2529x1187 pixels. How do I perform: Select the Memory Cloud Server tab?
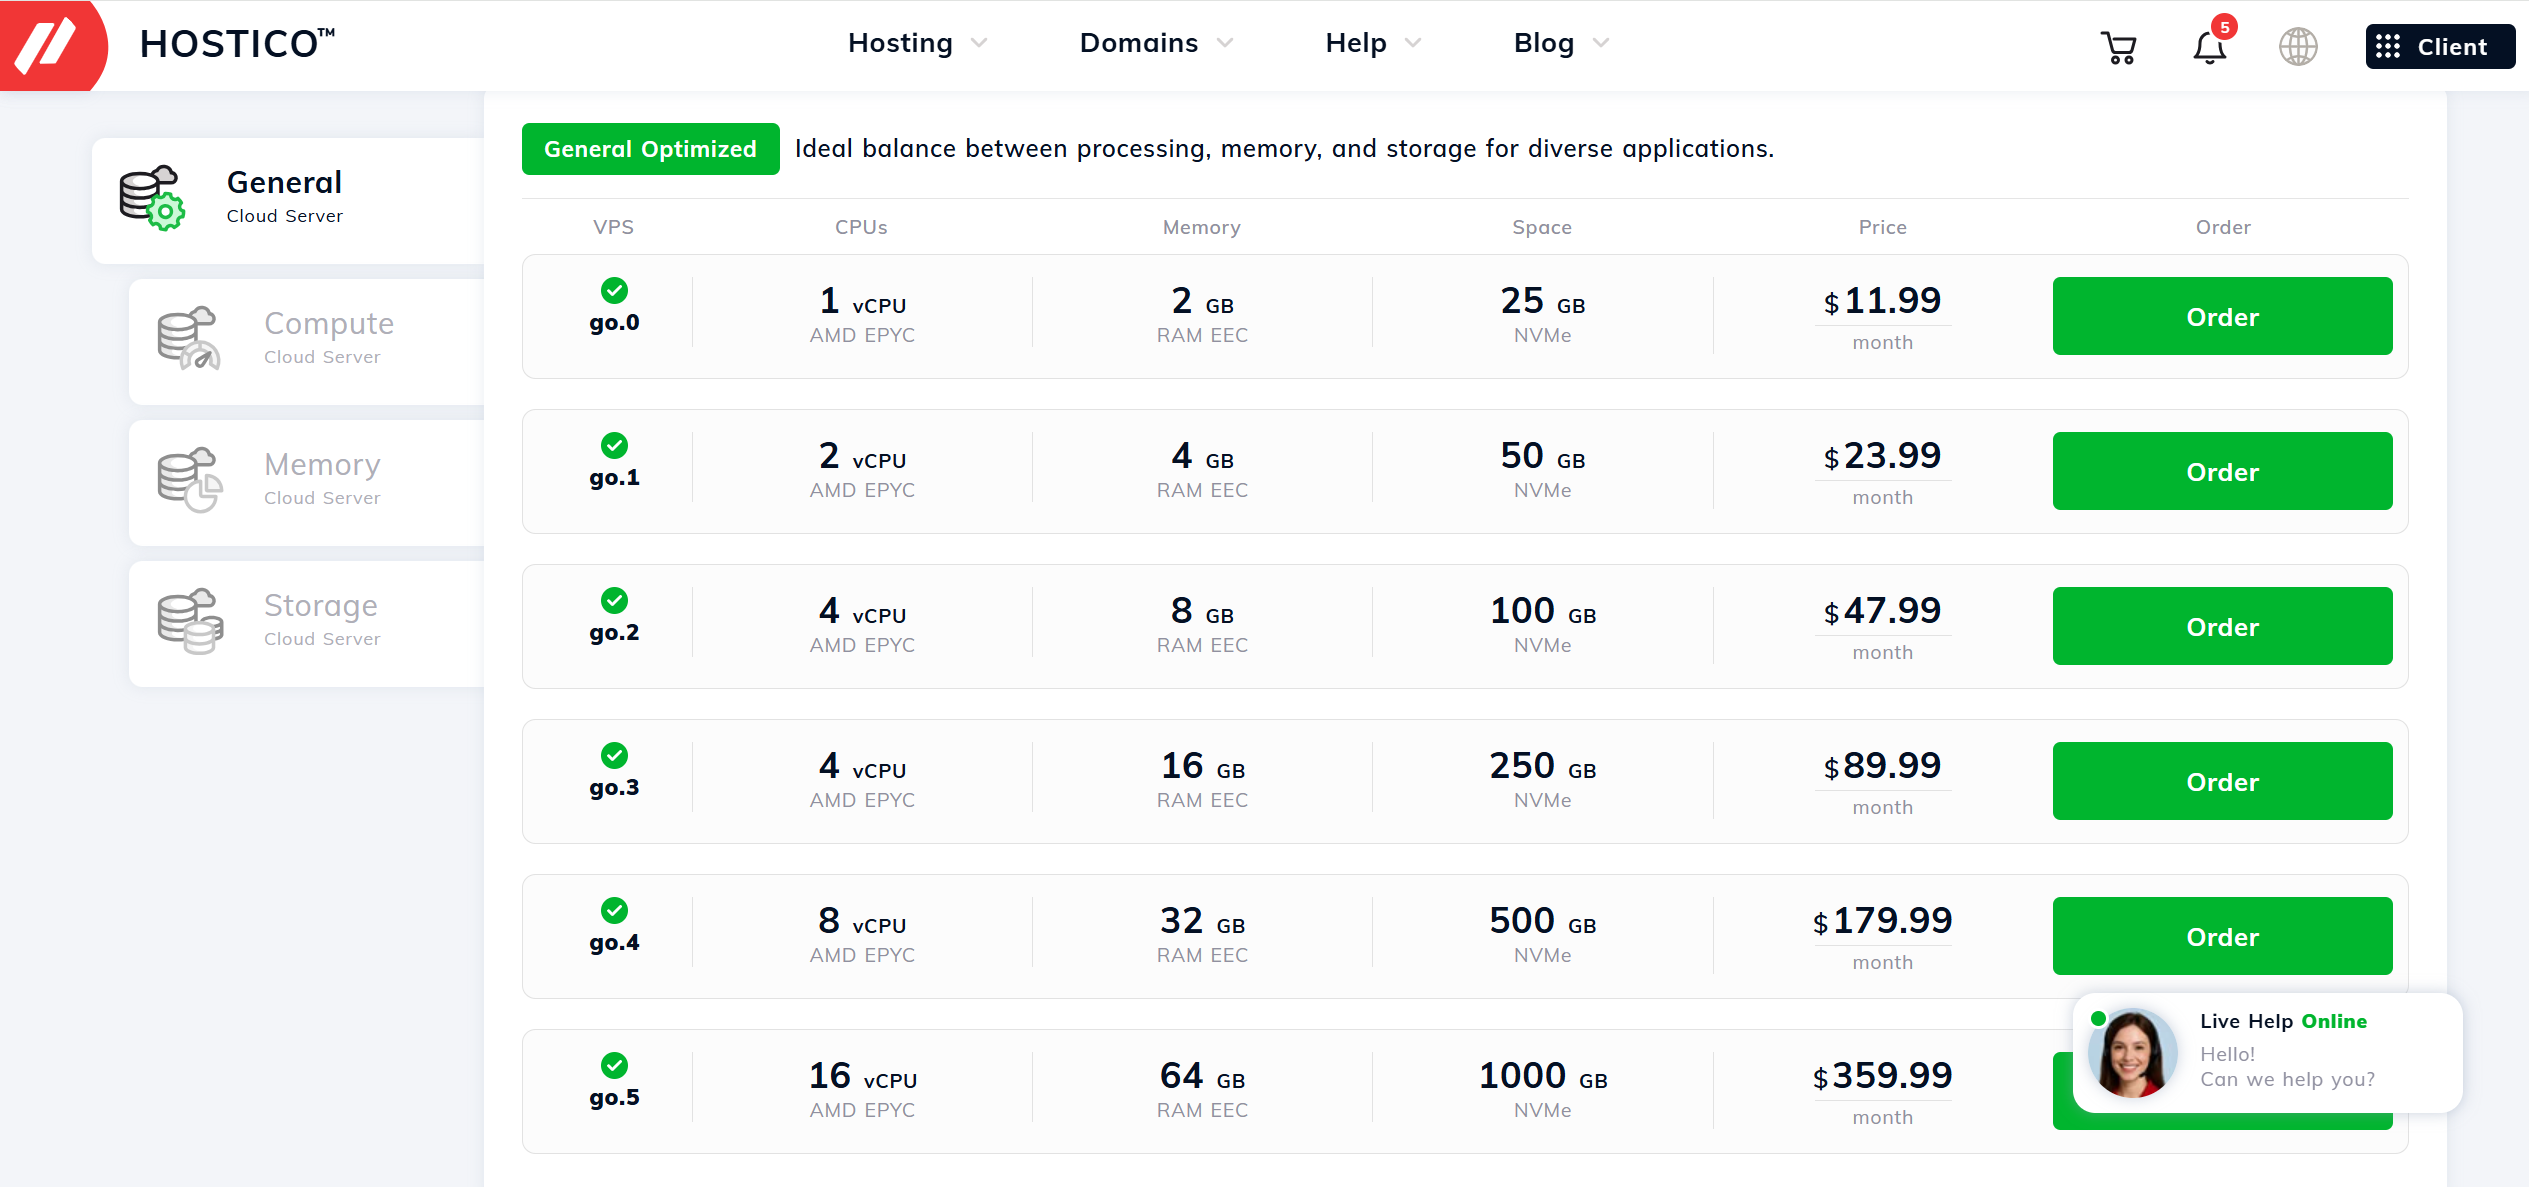(x=306, y=482)
